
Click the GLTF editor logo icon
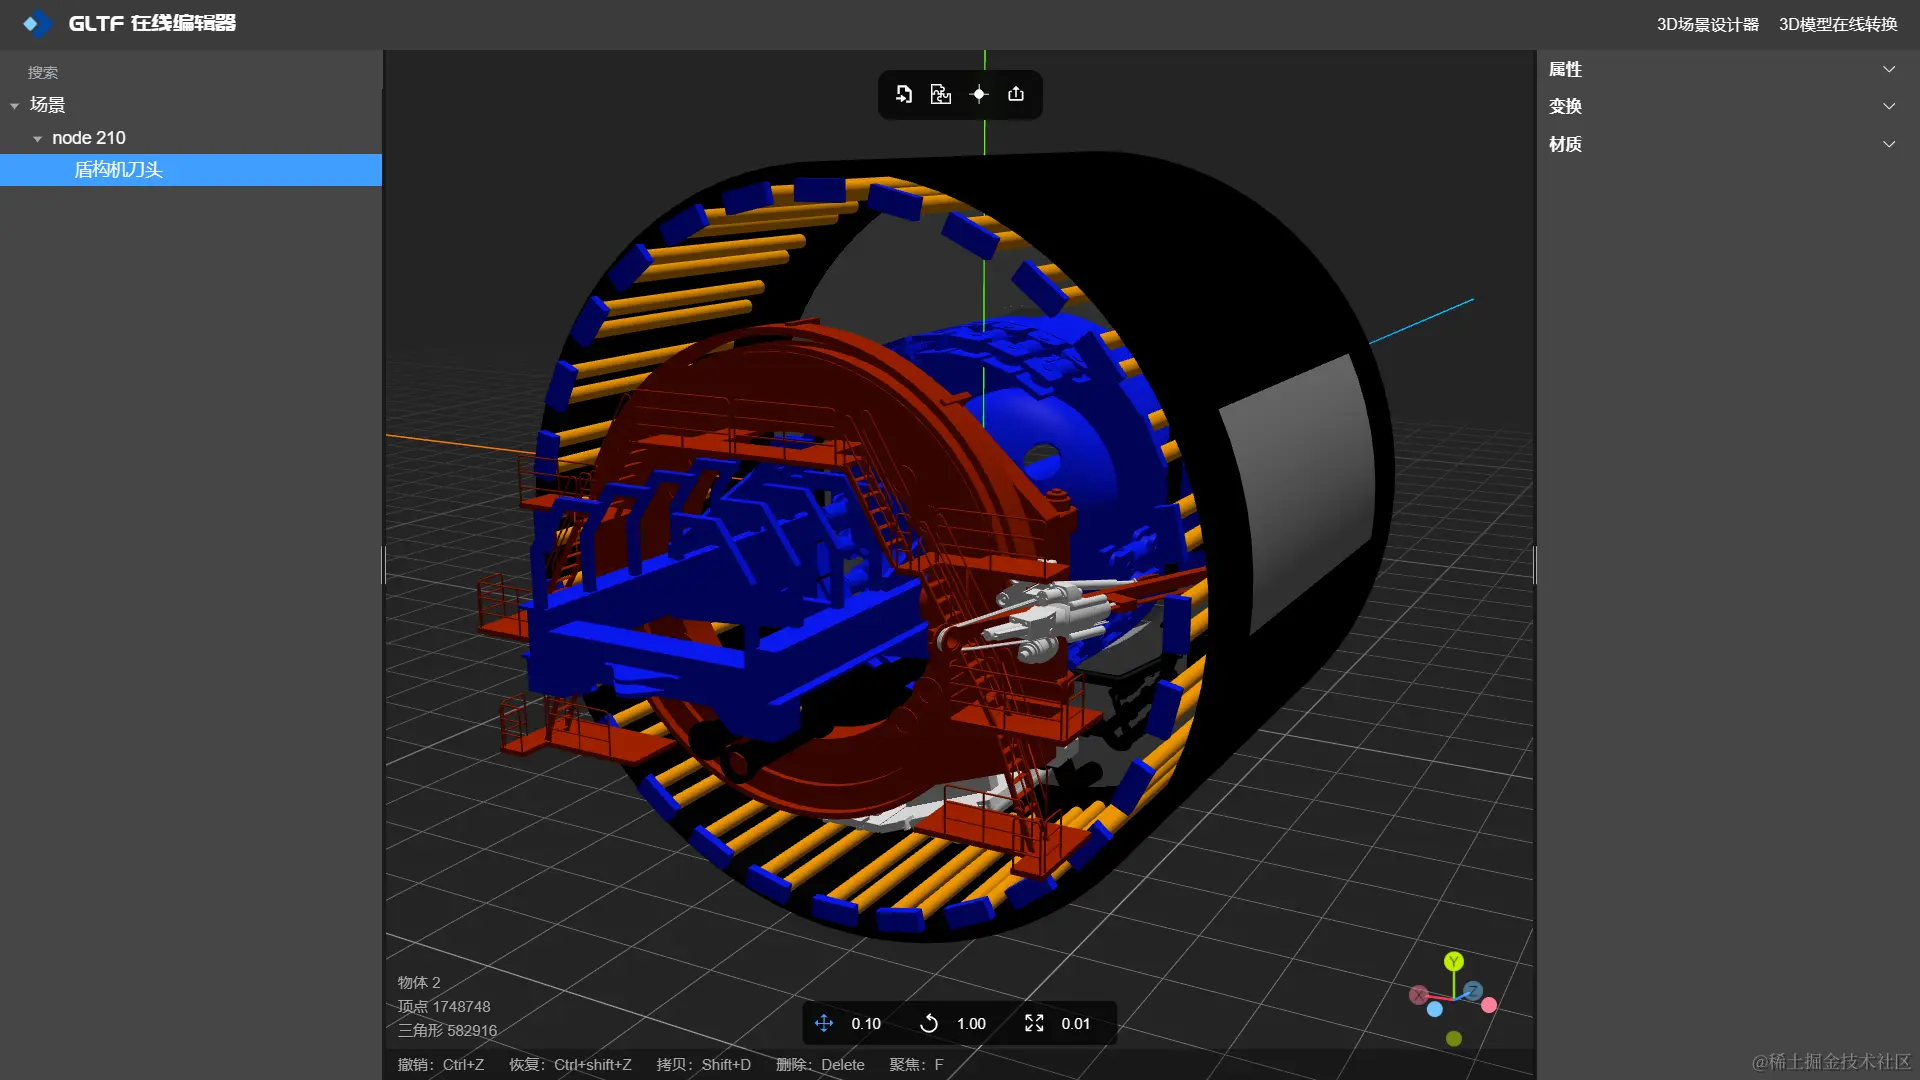coord(37,23)
